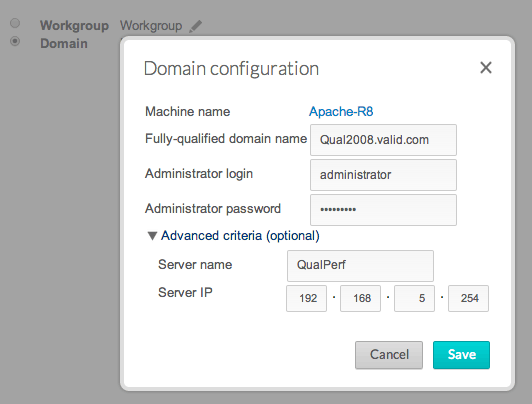Viewport: 532px width, 404px height.
Task: Click the Advanced criteria (optional) label
Action: (x=240, y=235)
